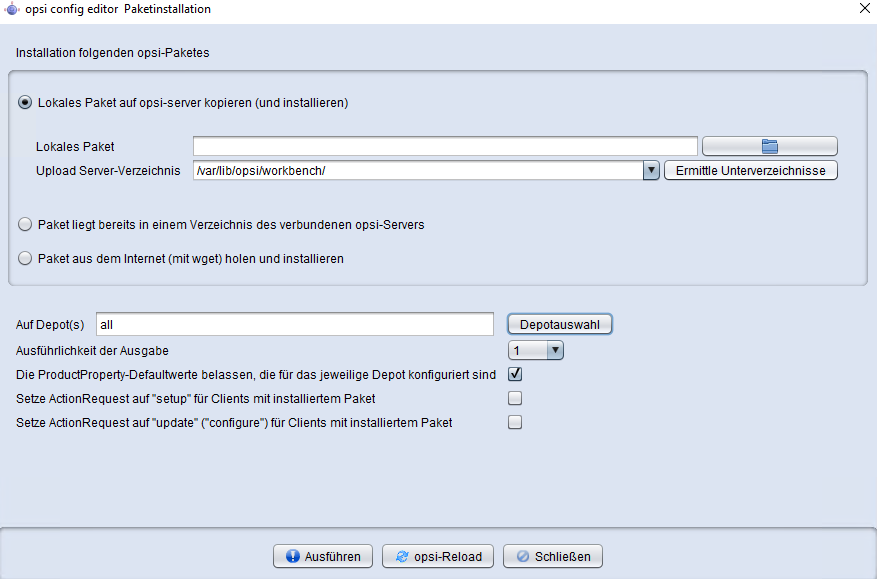
Task: Select 'Lokales Paket auf opsi-server kopieren' radio button
Action: coord(25,102)
